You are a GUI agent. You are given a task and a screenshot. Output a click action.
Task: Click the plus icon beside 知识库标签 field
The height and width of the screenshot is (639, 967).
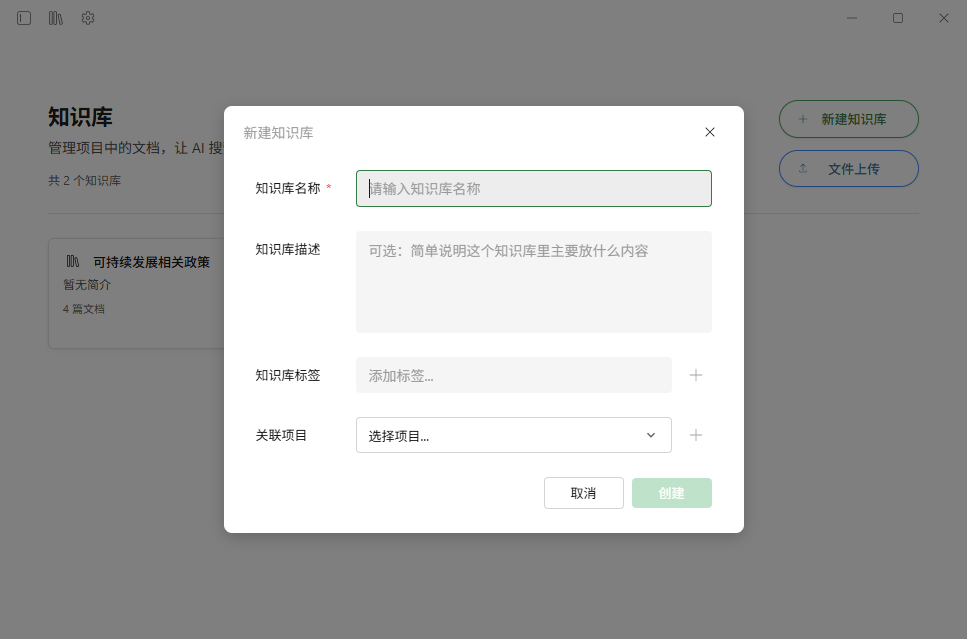click(696, 374)
